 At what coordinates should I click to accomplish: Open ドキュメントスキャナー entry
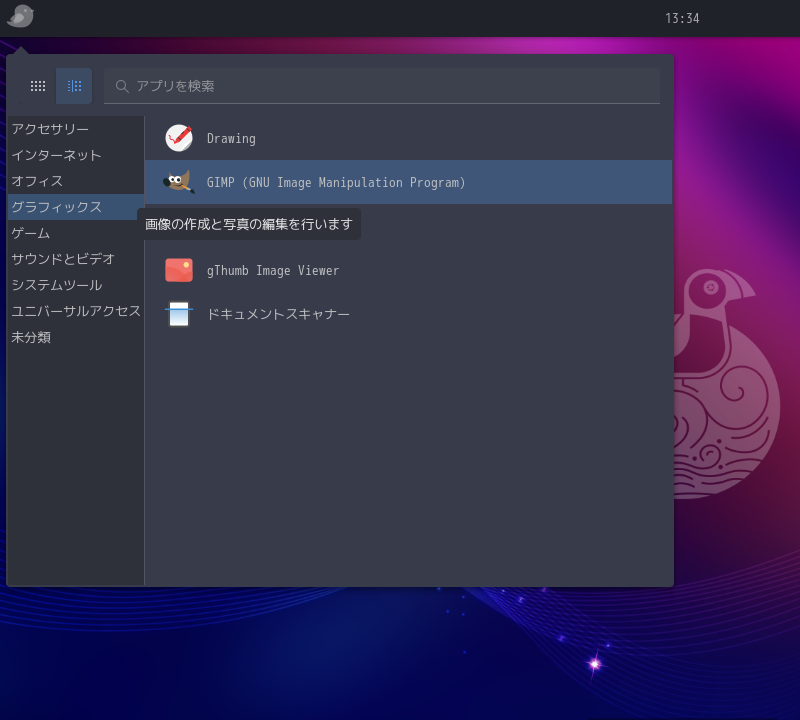[x=408, y=314]
